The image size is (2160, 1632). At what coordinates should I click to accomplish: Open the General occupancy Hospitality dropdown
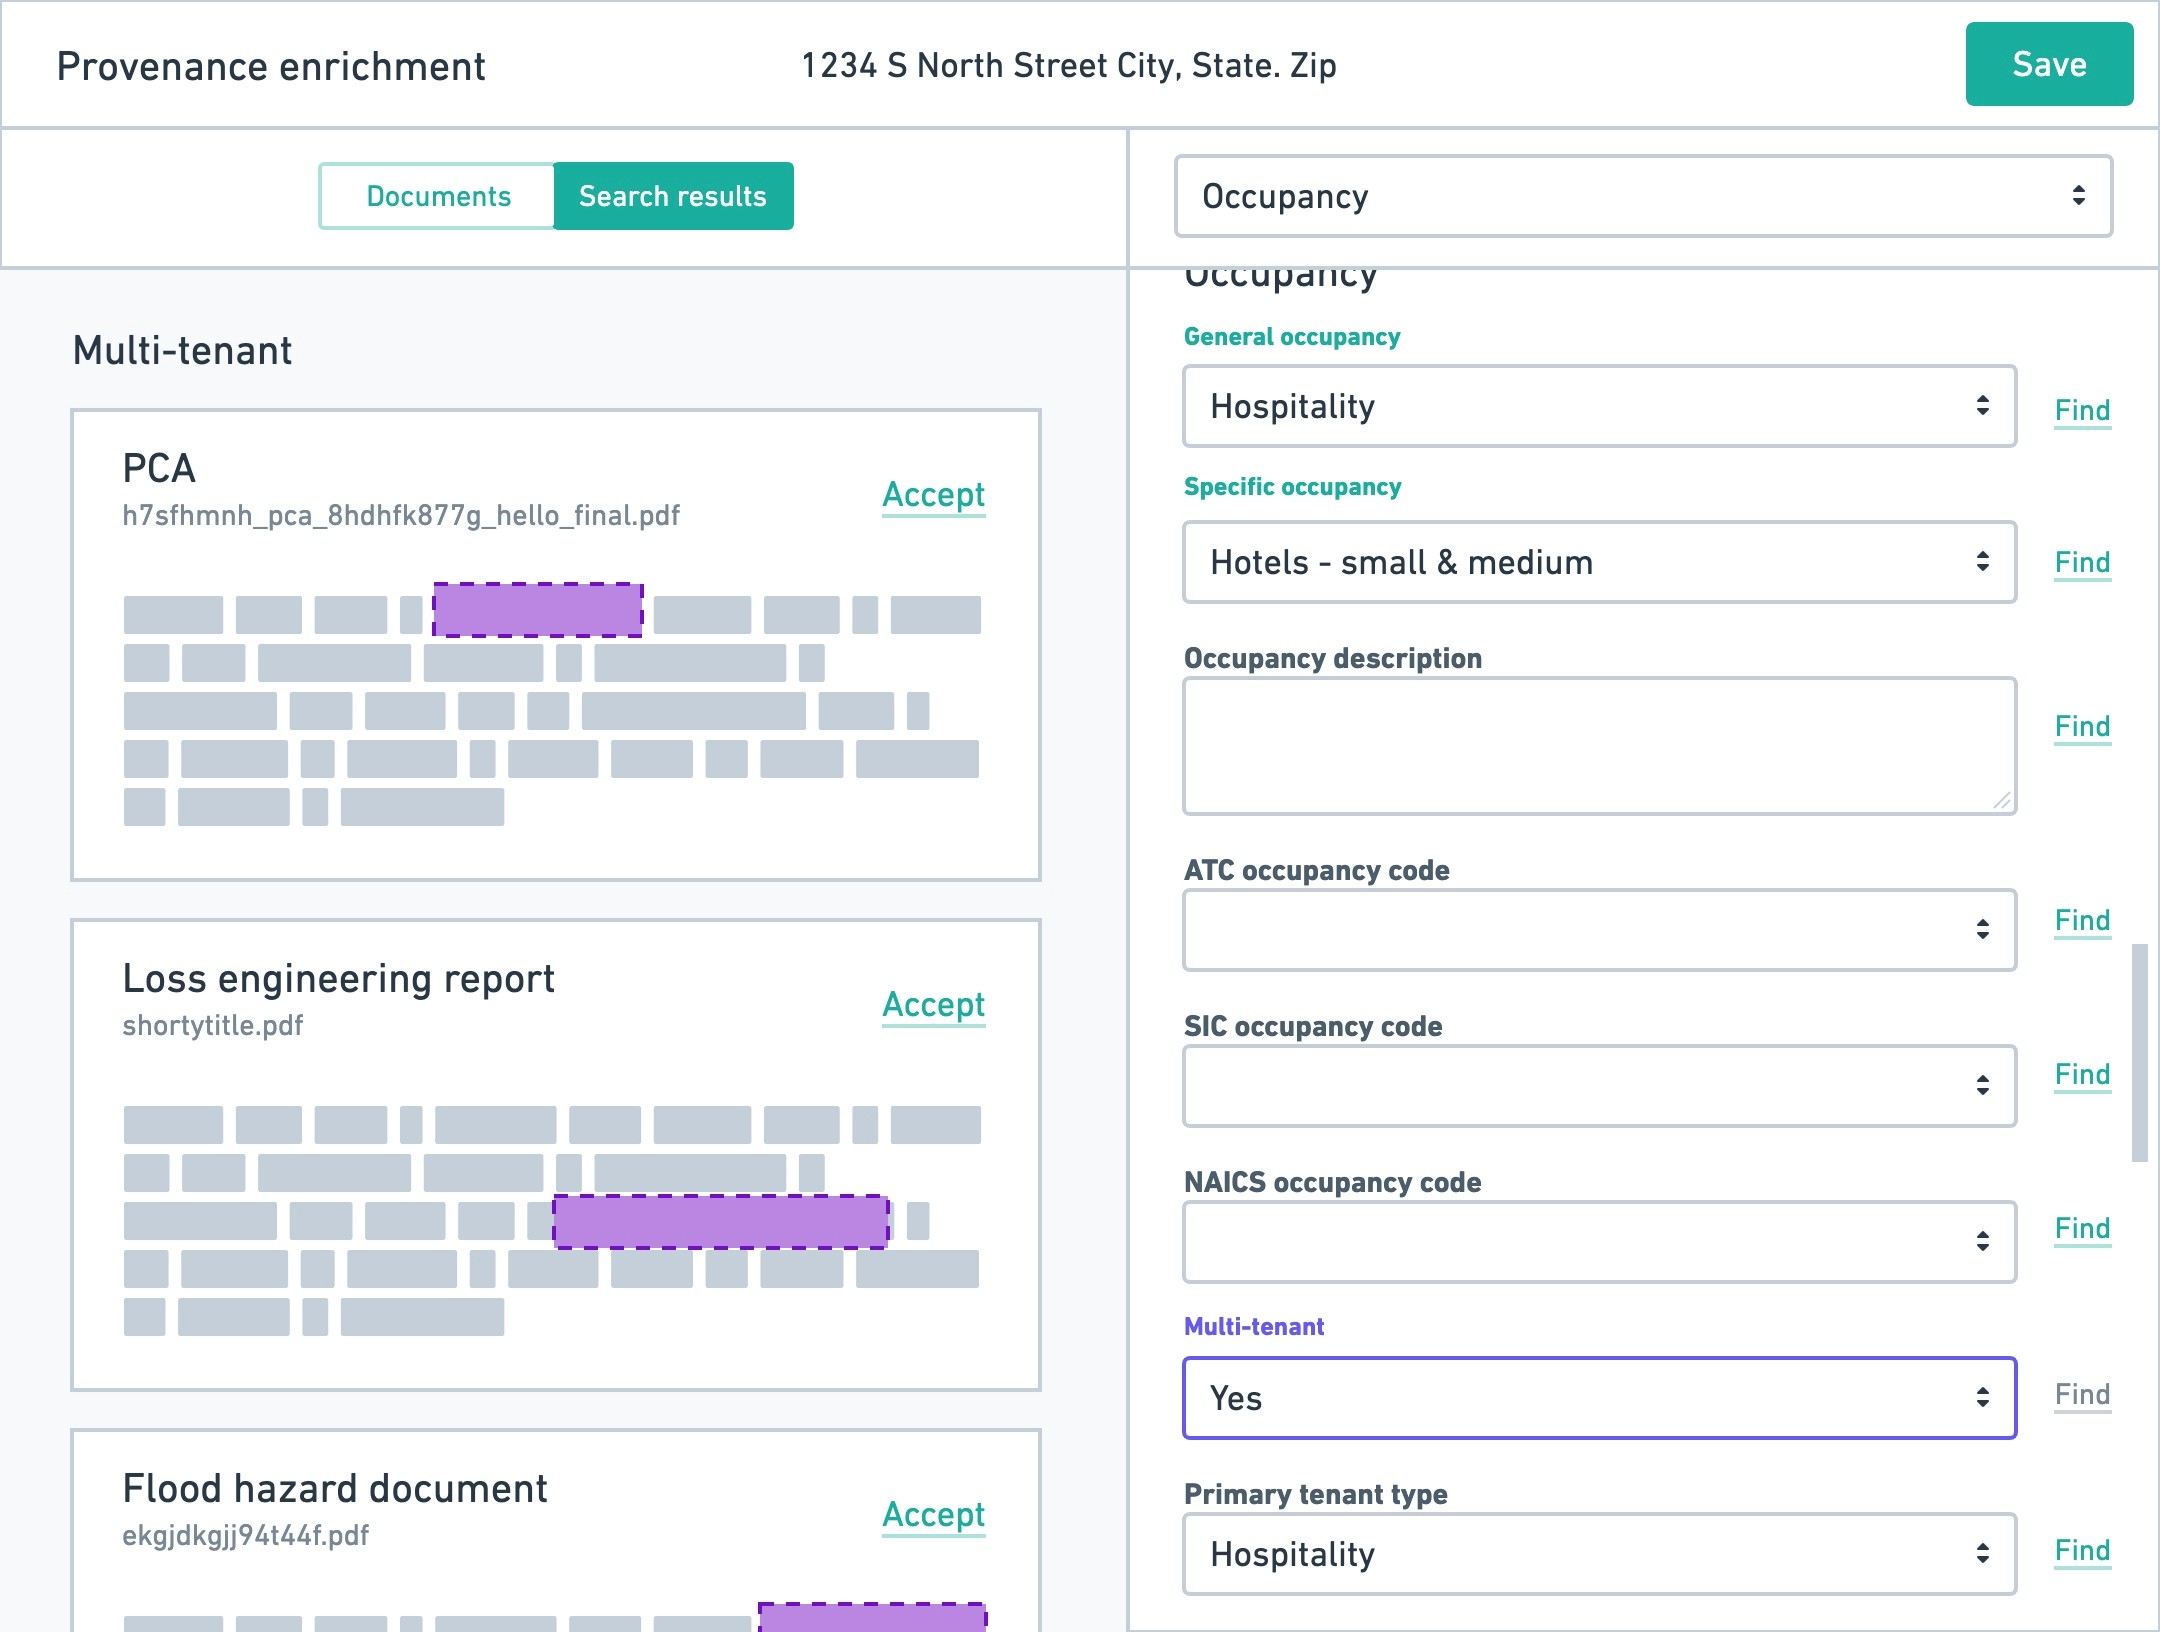click(1598, 406)
